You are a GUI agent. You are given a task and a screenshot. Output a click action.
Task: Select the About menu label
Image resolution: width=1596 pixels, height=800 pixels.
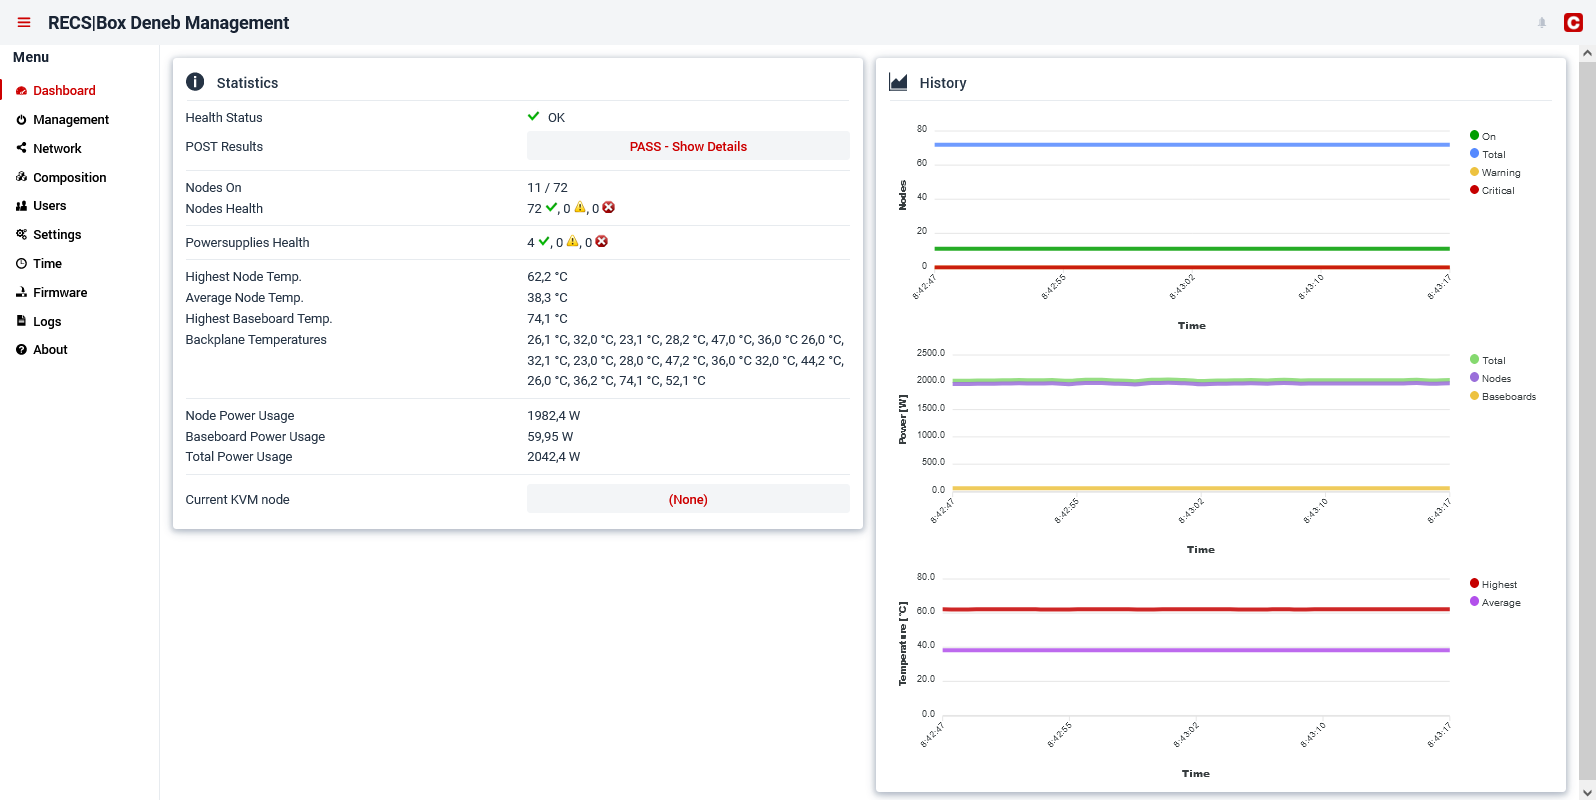point(50,350)
